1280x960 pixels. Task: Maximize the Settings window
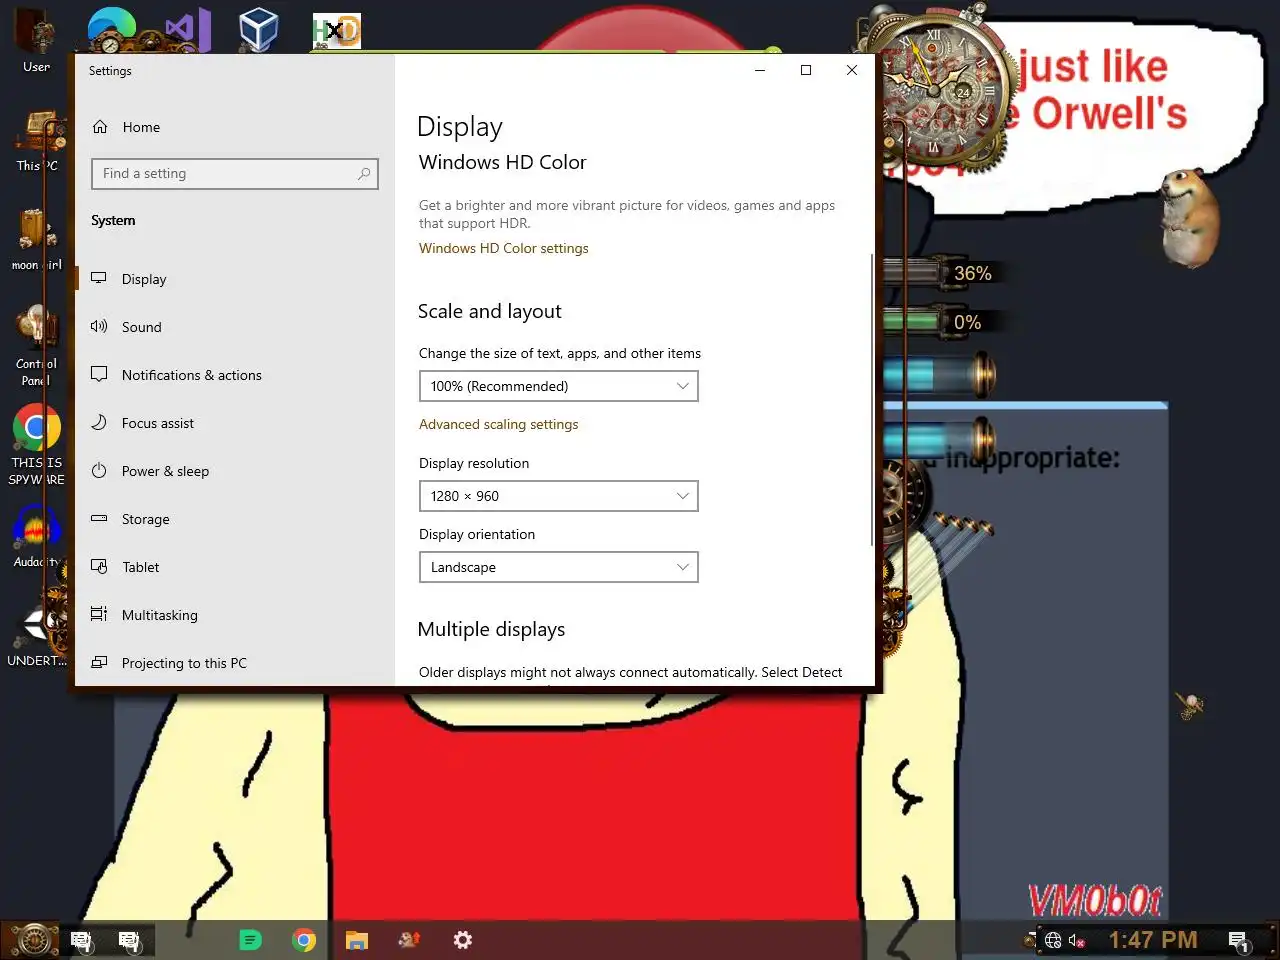pyautogui.click(x=806, y=70)
